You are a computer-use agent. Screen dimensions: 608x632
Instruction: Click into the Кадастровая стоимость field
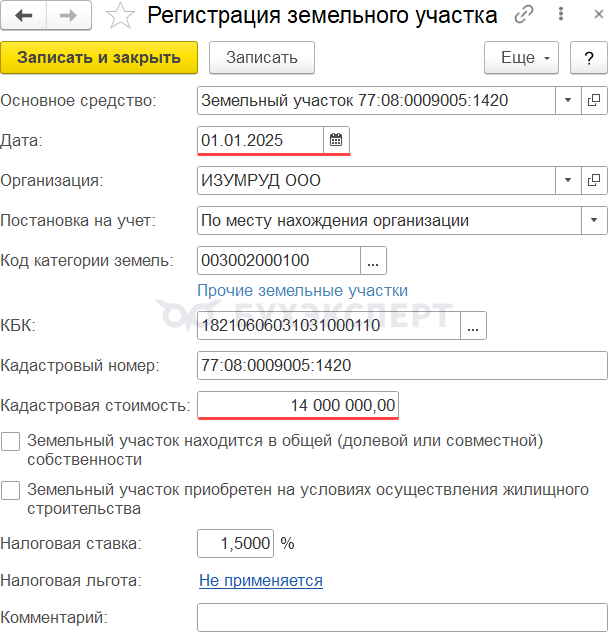(298, 405)
